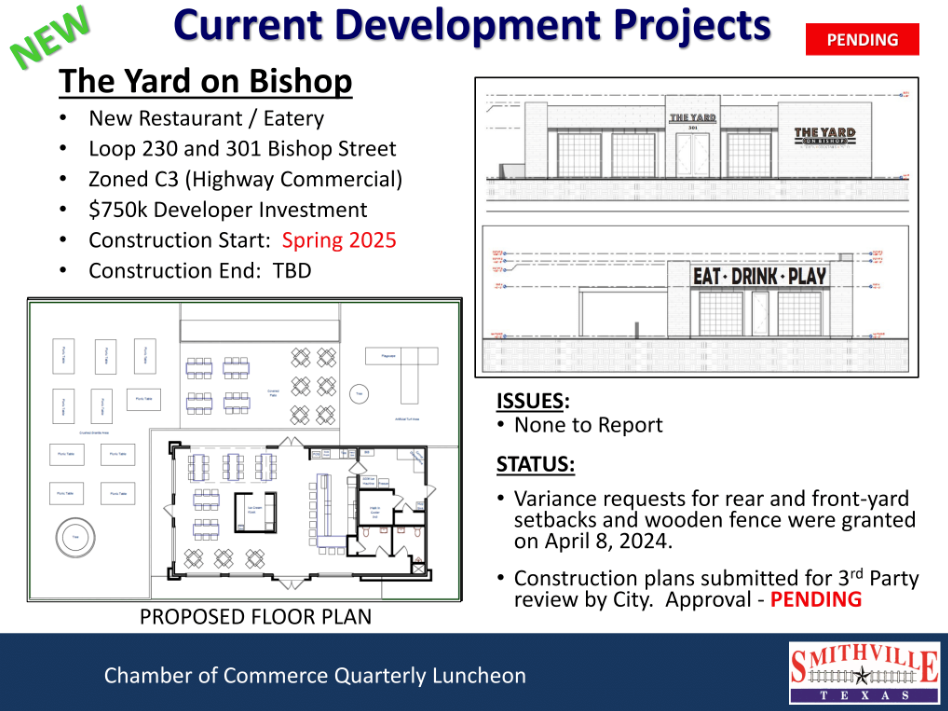Click the heading 'The Yard on Bishop'
Image resolution: width=948 pixels, height=711 pixels.
point(206,80)
